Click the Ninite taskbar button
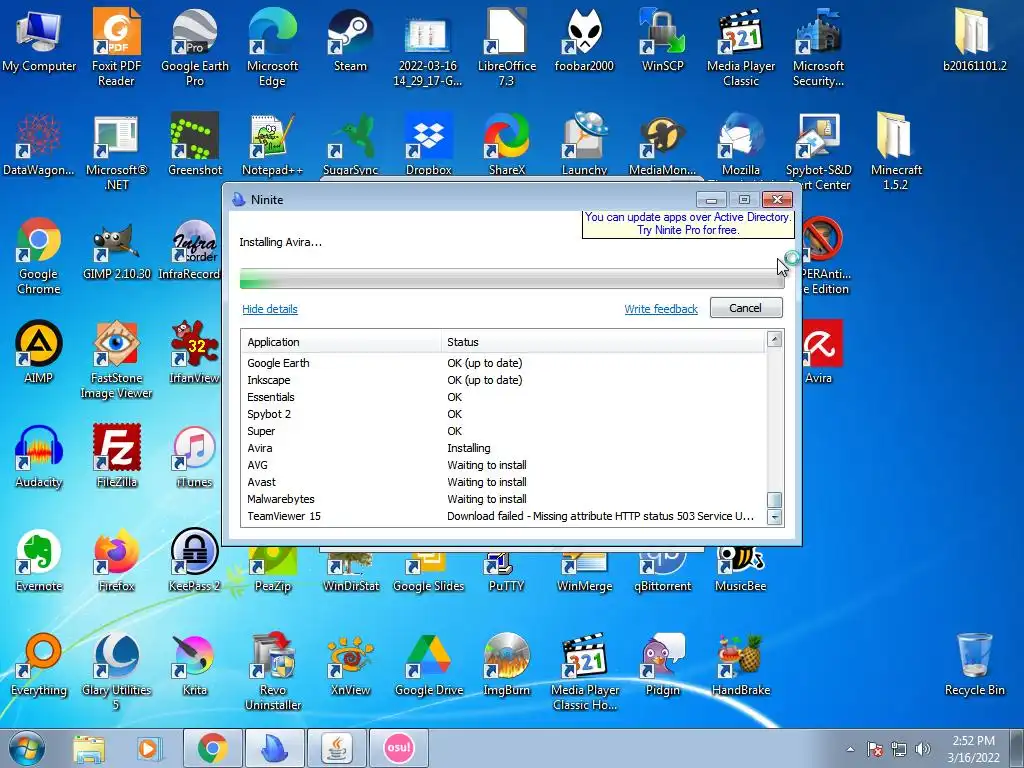1024x768 pixels. [274, 748]
